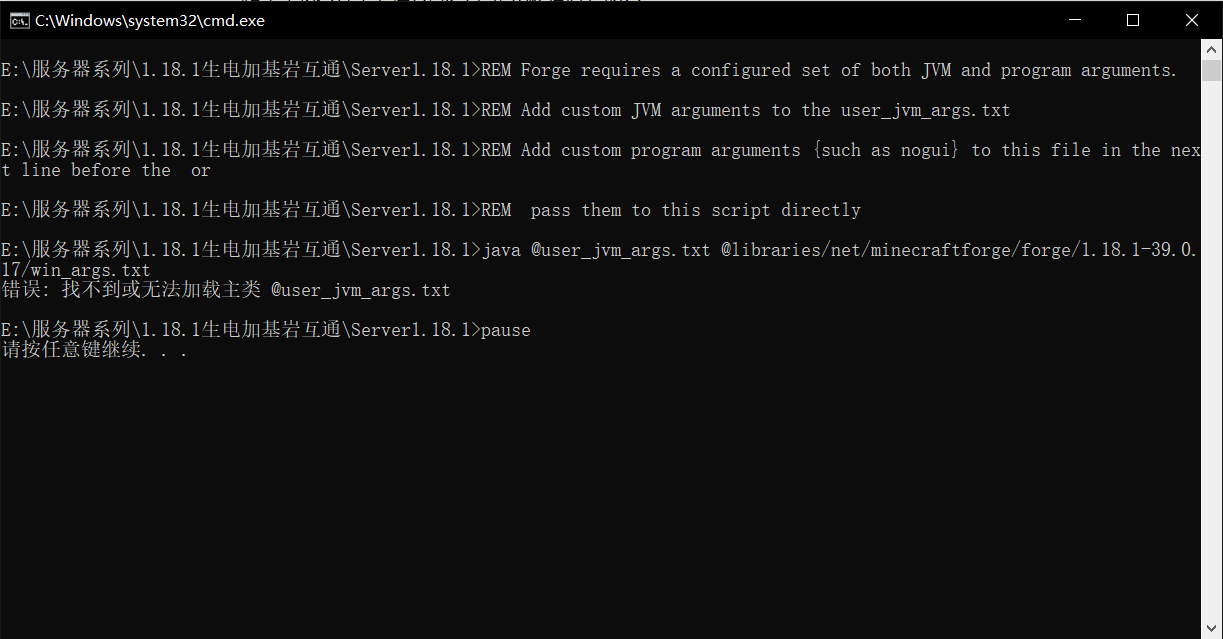This screenshot has width=1223, height=639.
Task: Click the "pause" command text
Action: tap(506, 330)
